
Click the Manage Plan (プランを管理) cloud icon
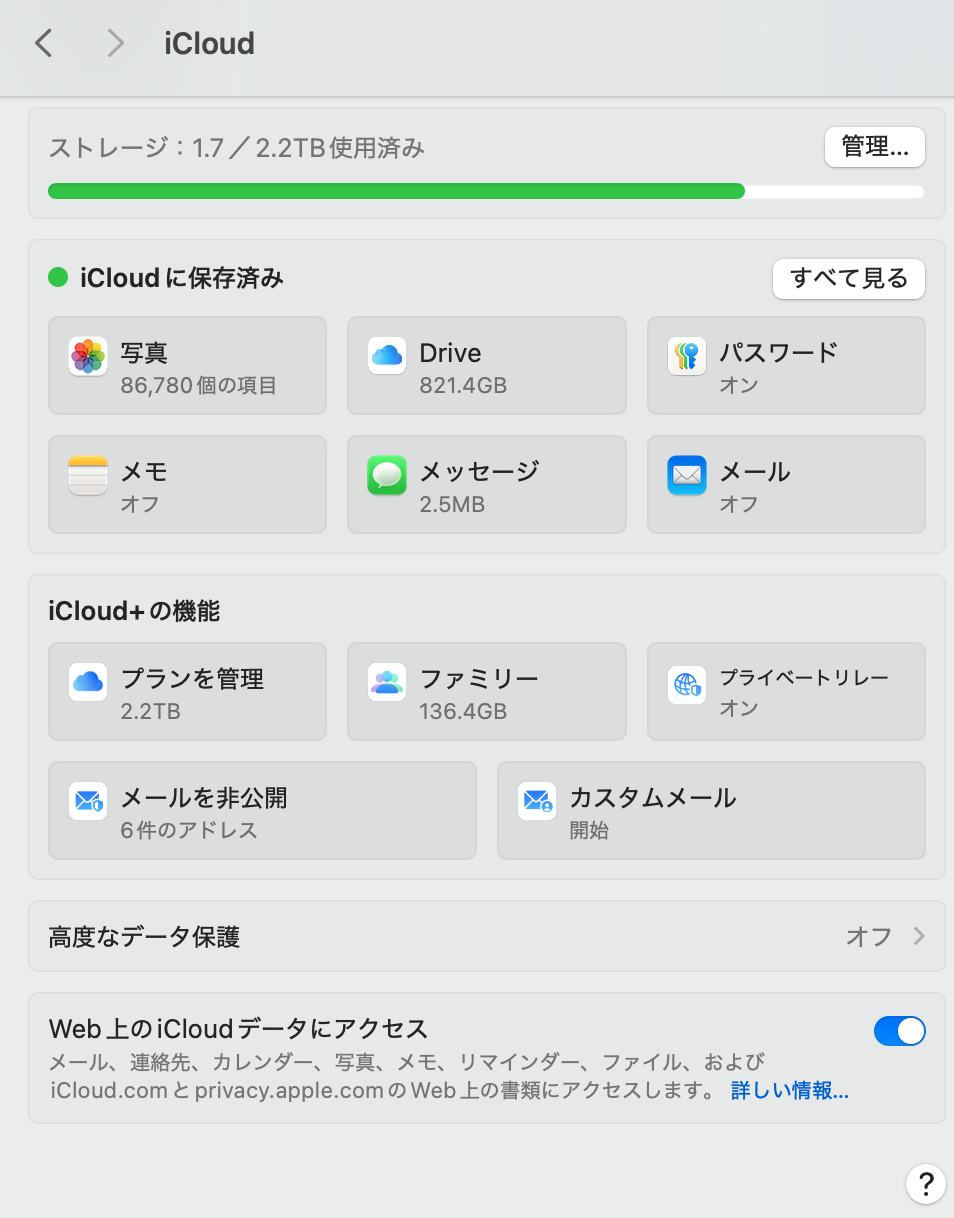88,683
